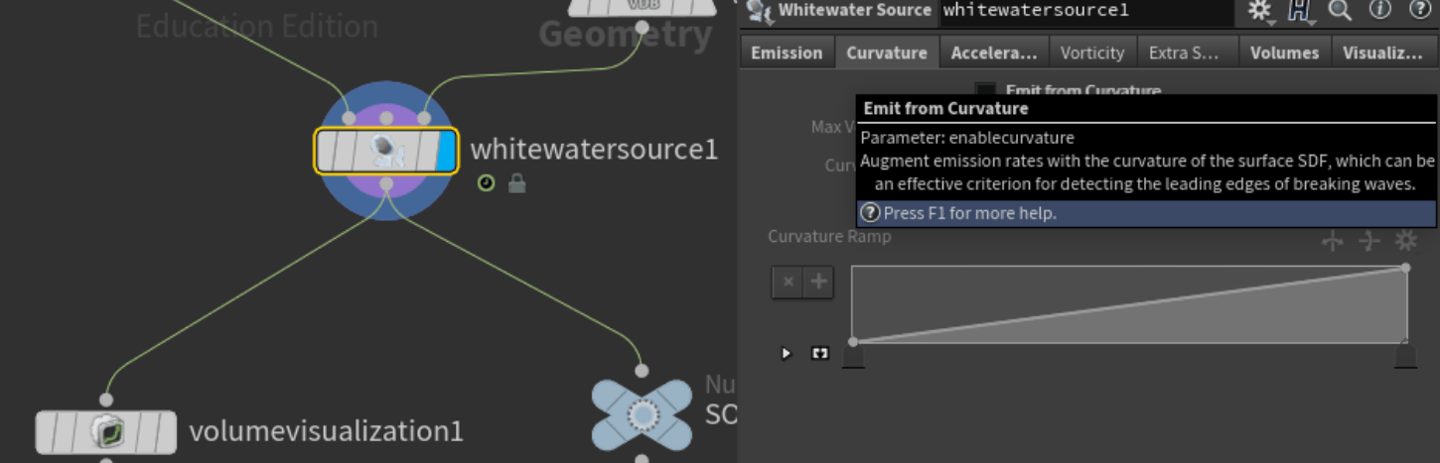Click the magnifier search parameters icon
Screen dimensions: 1440x463
click(x=1340, y=11)
